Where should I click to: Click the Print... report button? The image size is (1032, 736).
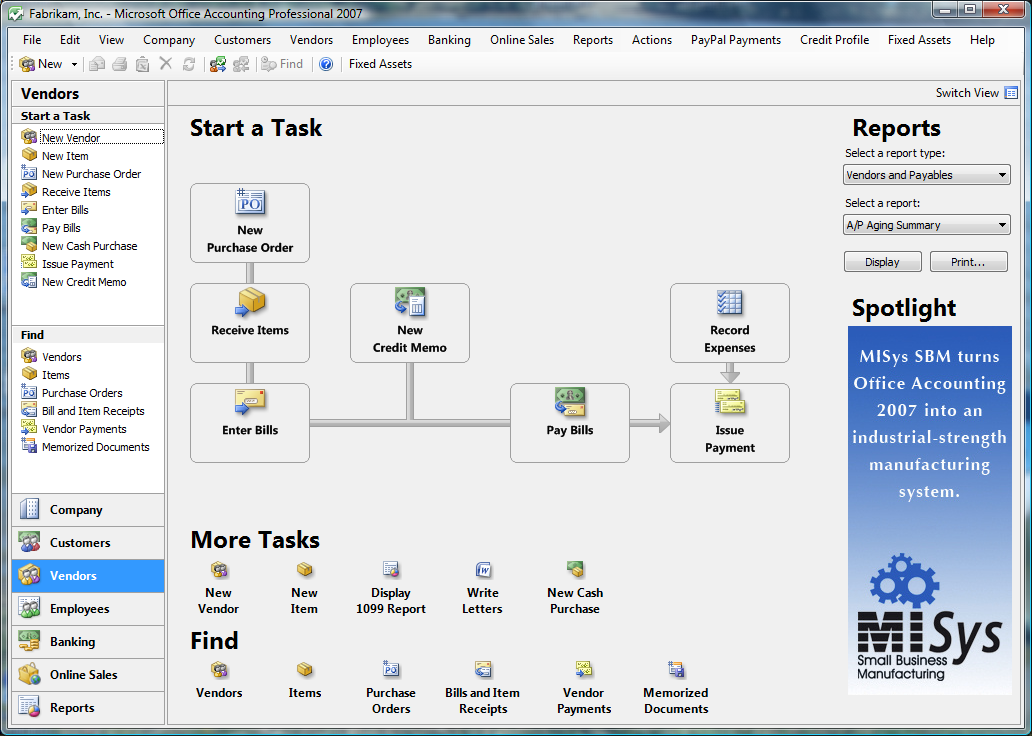pos(968,262)
